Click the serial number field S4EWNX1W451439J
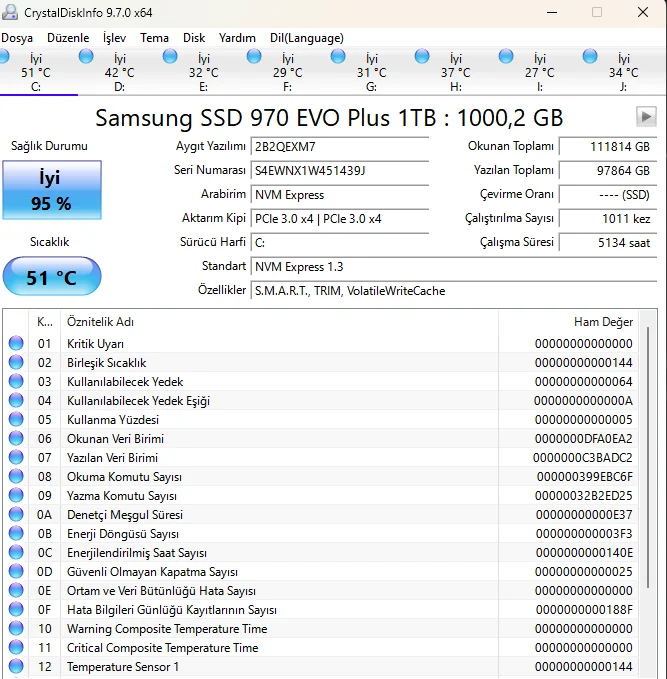The width and height of the screenshot is (667, 679). tap(340, 171)
